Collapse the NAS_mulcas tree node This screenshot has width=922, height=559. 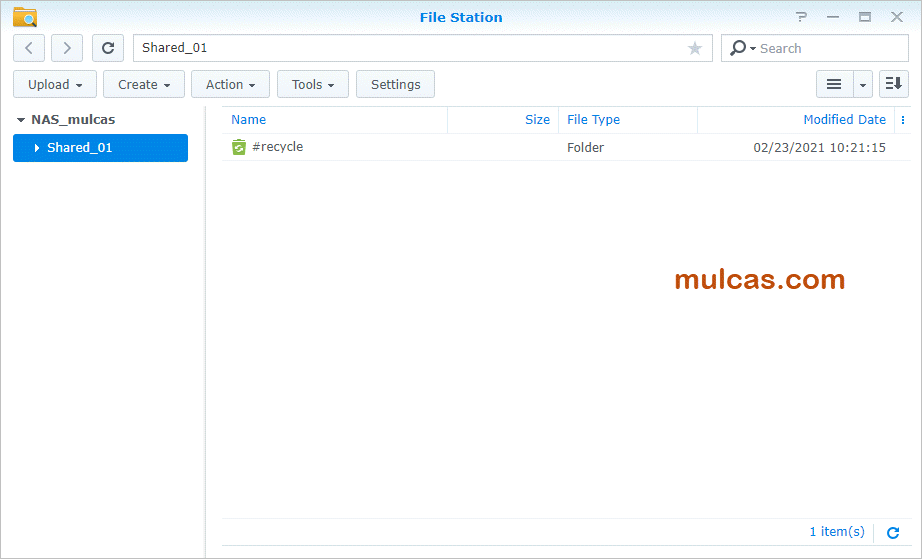[x=20, y=120]
